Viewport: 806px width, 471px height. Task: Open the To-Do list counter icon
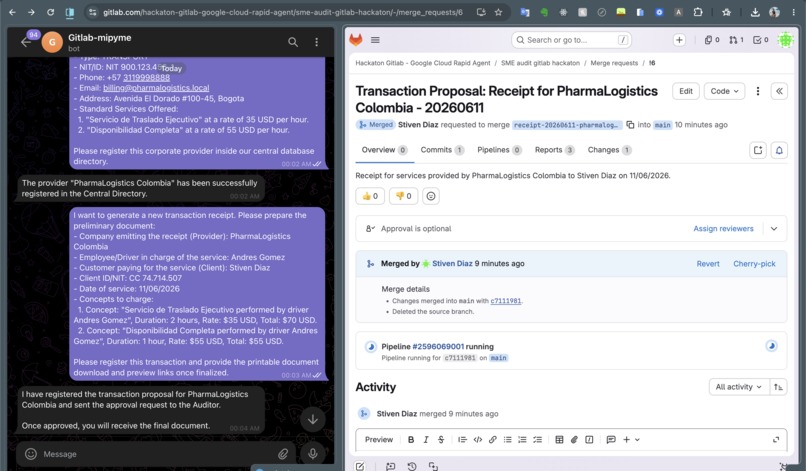pos(760,40)
